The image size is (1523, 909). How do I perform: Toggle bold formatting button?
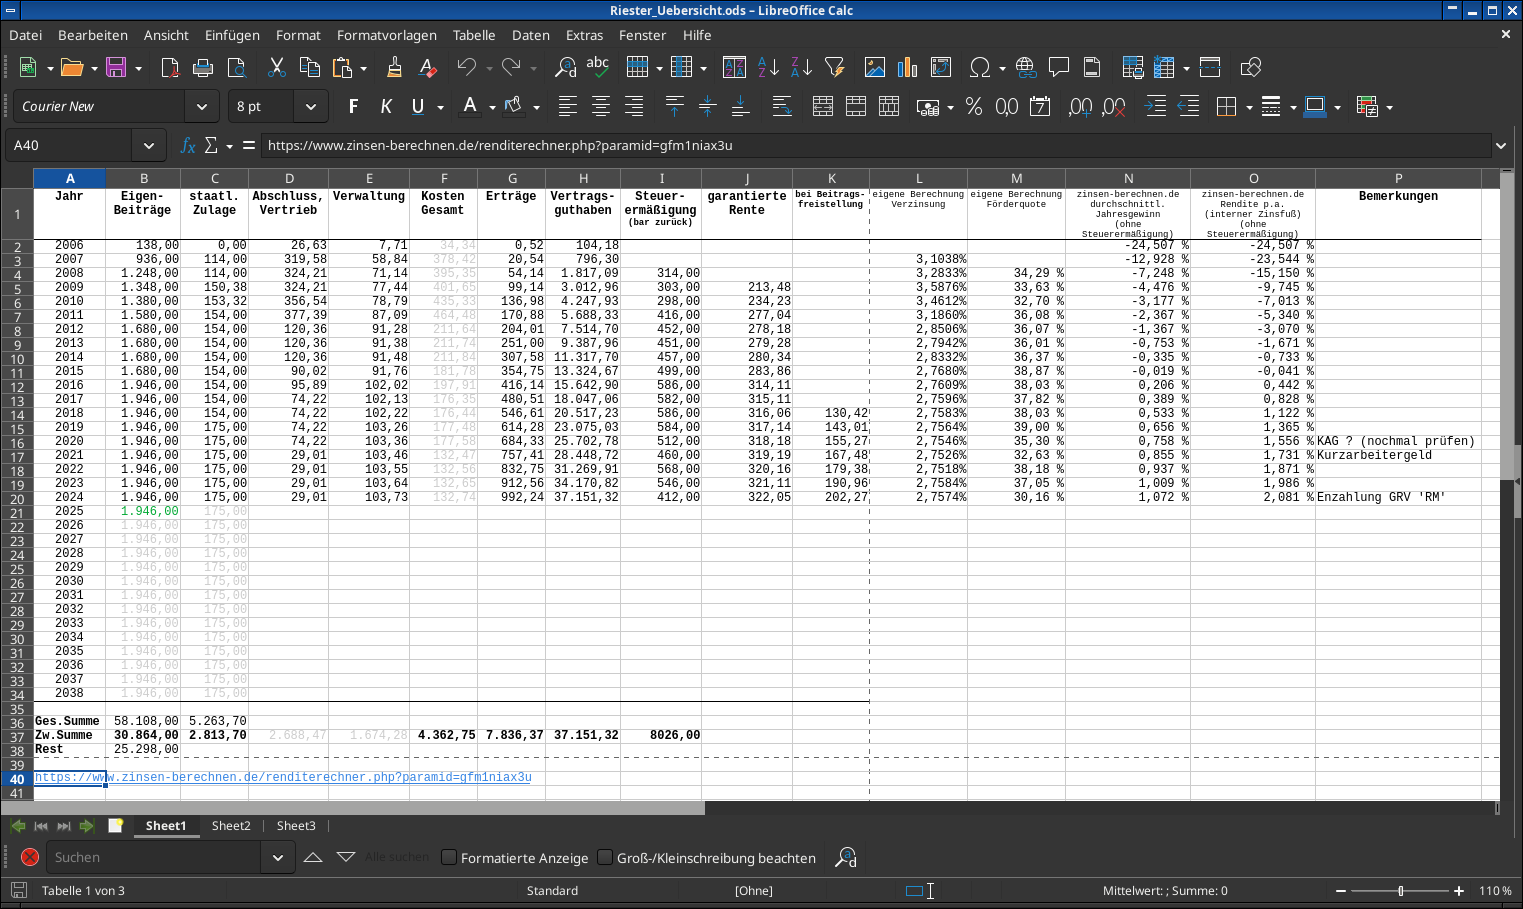click(353, 107)
